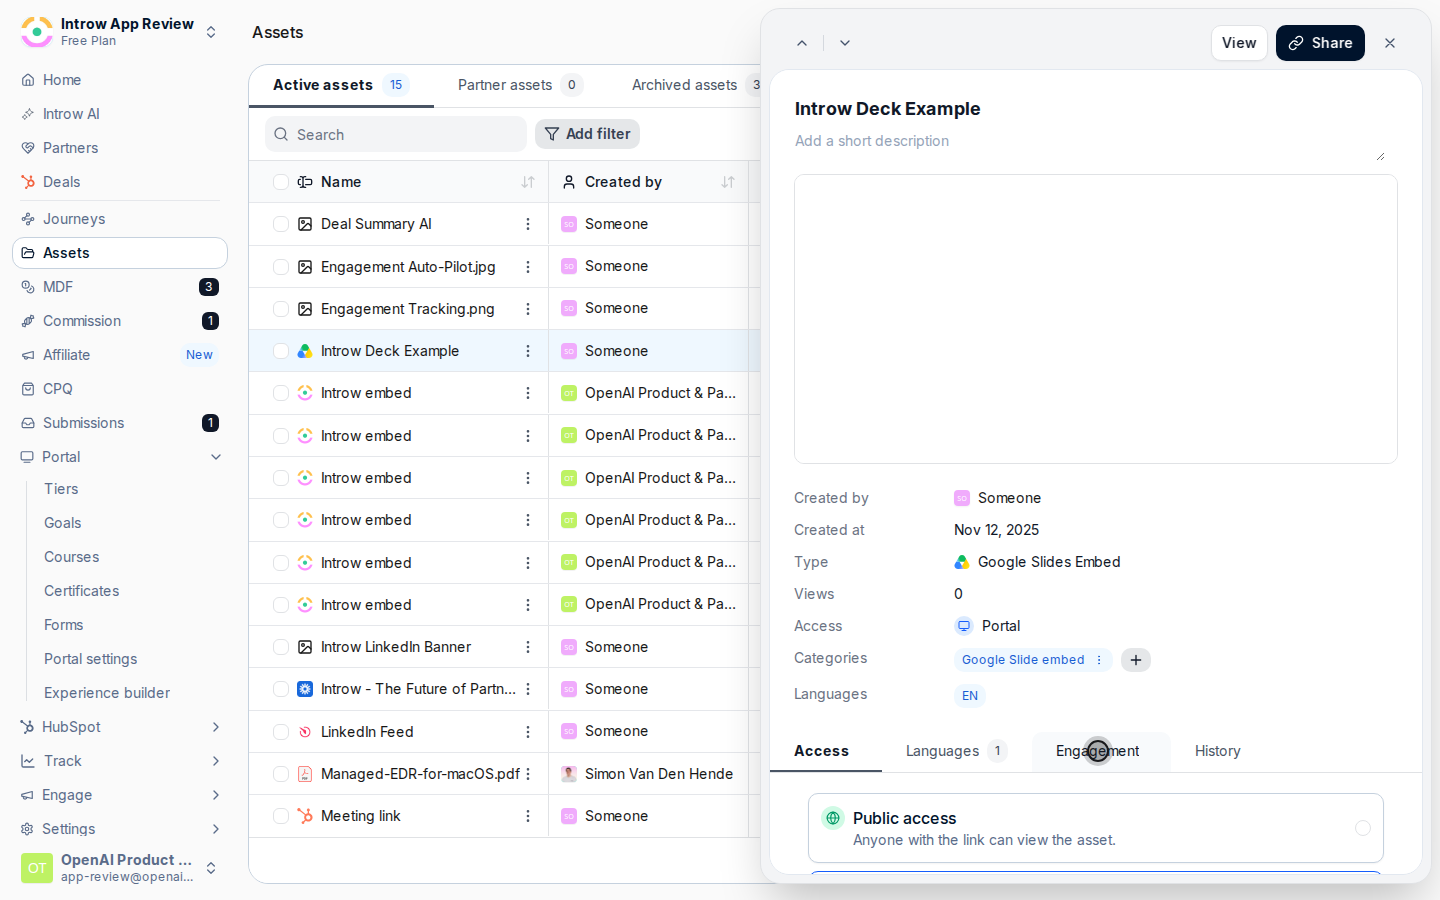The height and width of the screenshot is (900, 1440).
Task: Select Engagement Auto-Pilot.jpg checkbox
Action: click(281, 267)
